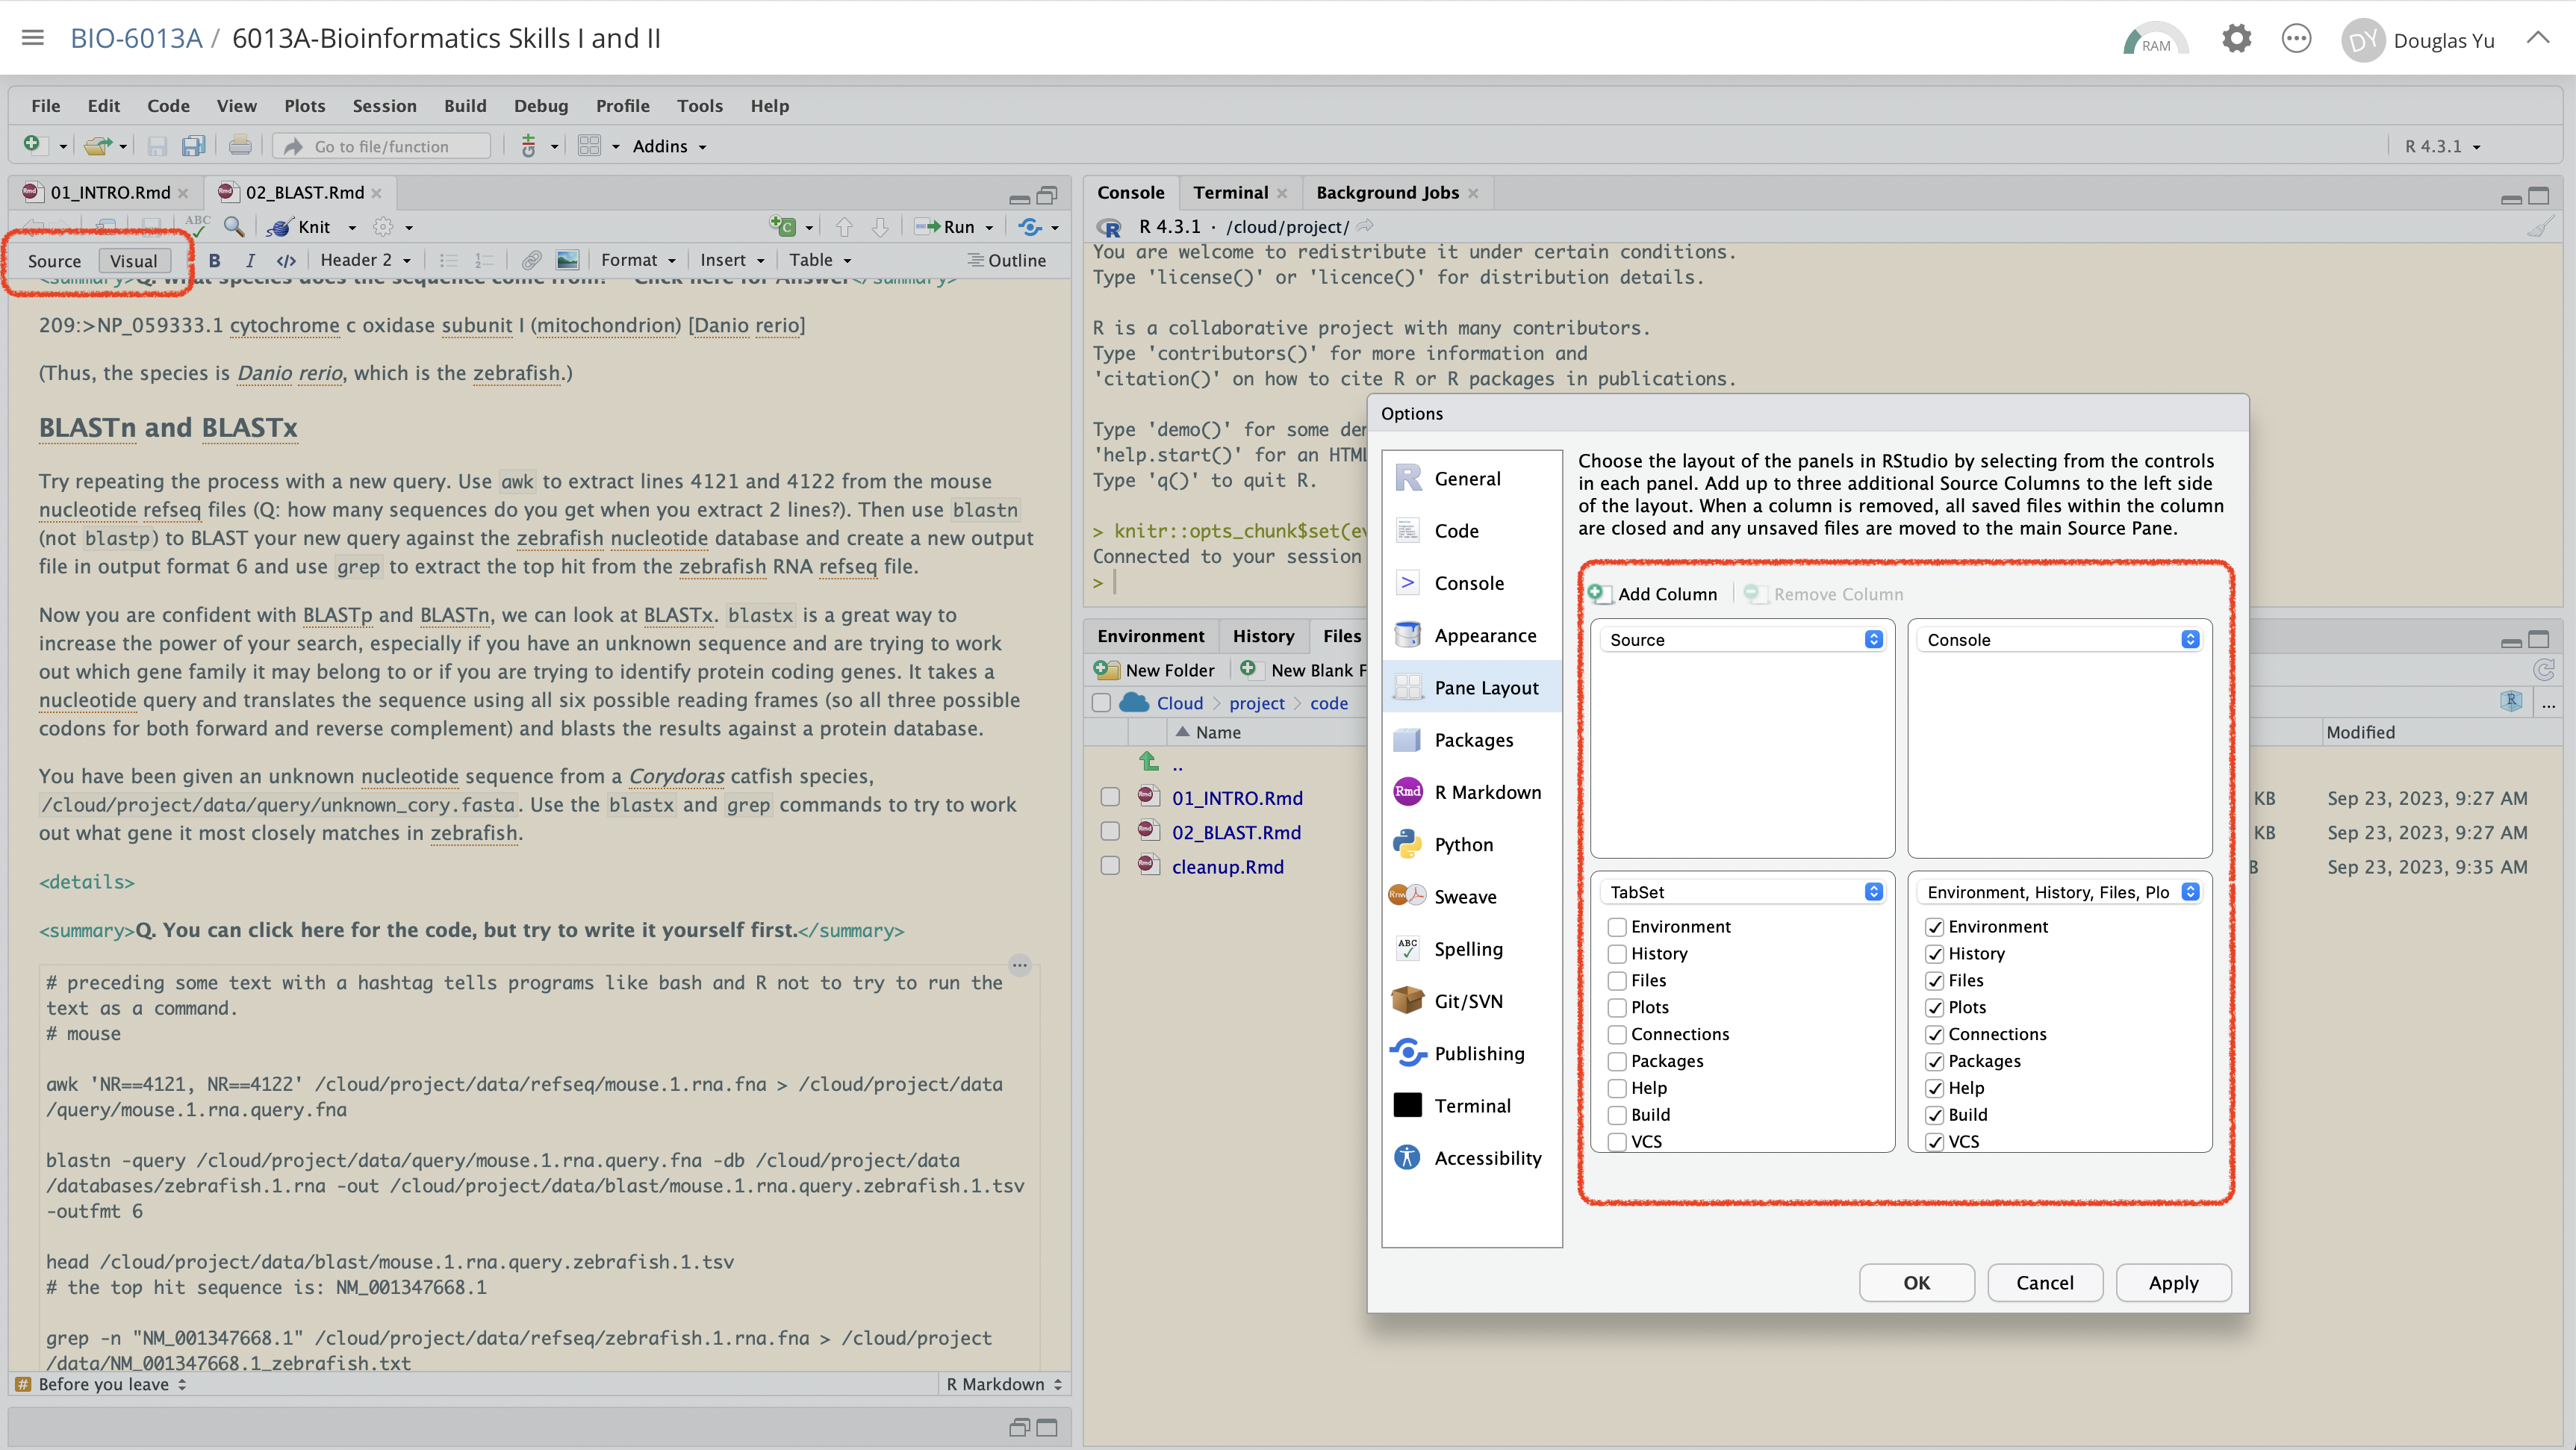The width and height of the screenshot is (2576, 1450).
Task: Click OK in Options dialog
Action: [1916, 1283]
